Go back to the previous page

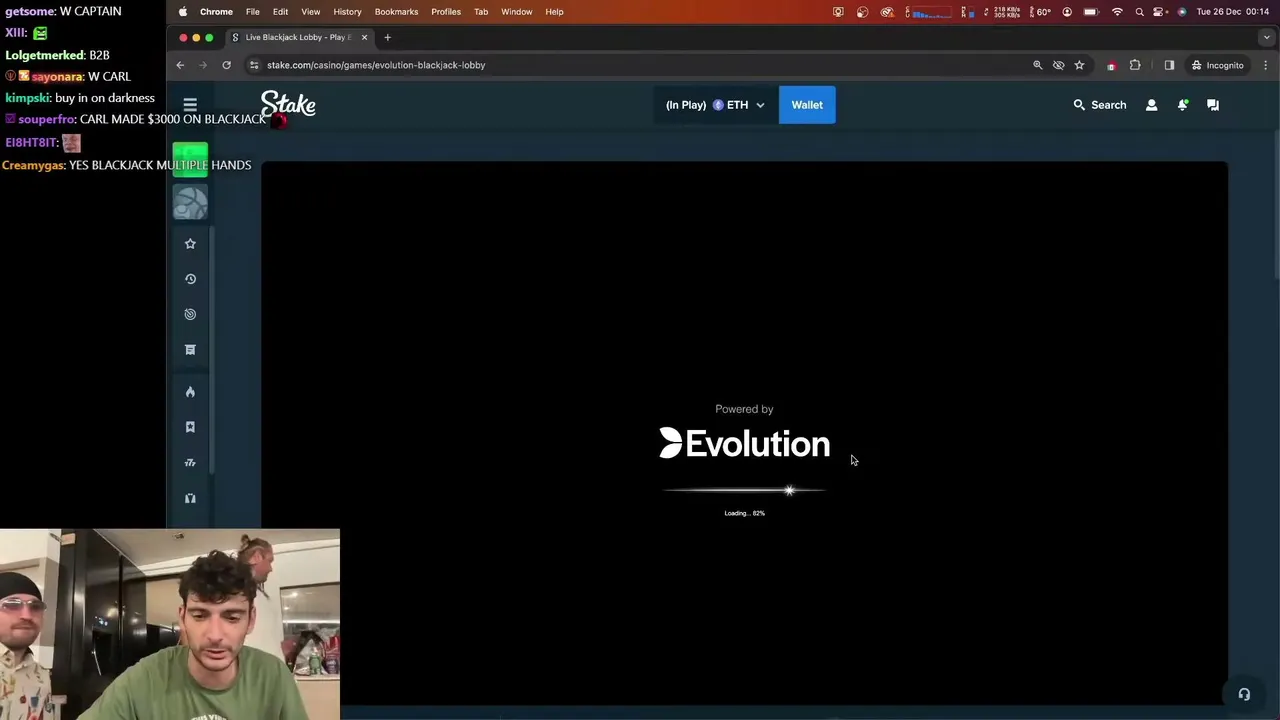(x=180, y=65)
